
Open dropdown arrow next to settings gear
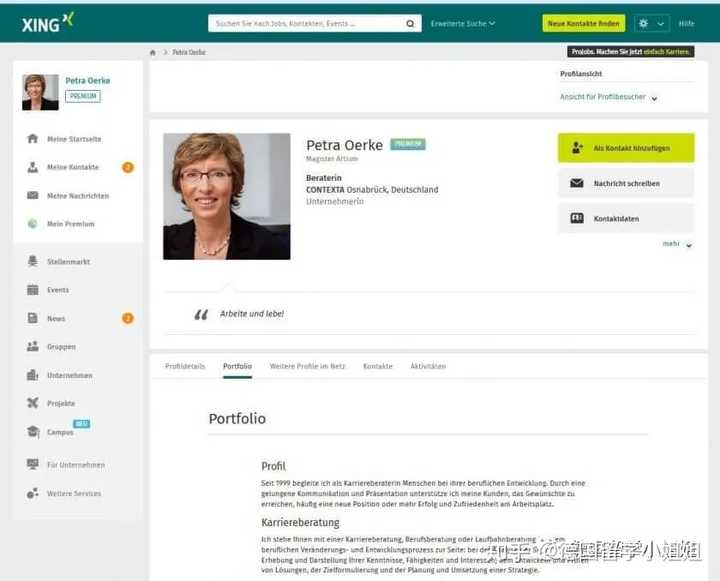(660, 23)
